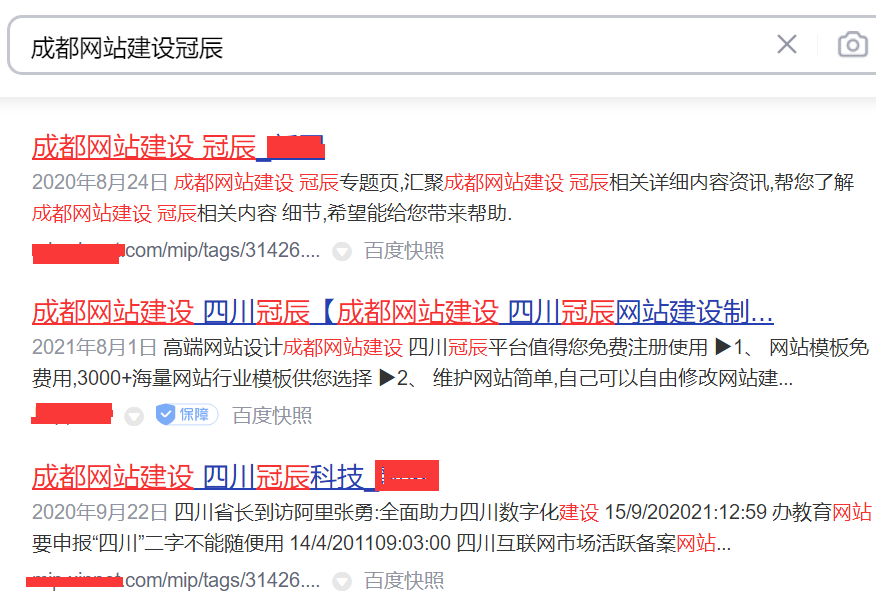This screenshot has width=876, height=602.
Task: Click text 相关内容 细节,希望能给您带来帮助
Action: pos(354,213)
